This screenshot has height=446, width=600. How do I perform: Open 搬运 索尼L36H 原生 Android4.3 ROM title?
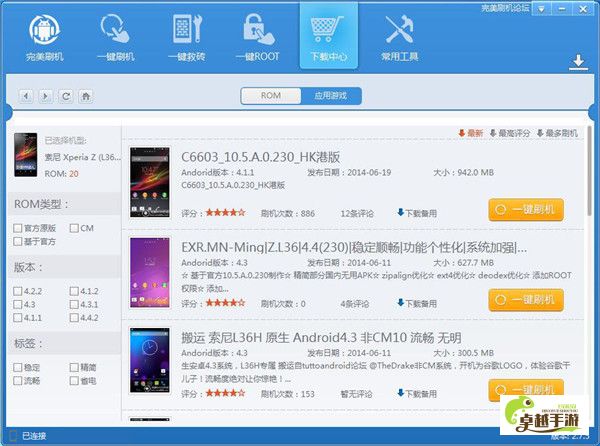tap(321, 338)
